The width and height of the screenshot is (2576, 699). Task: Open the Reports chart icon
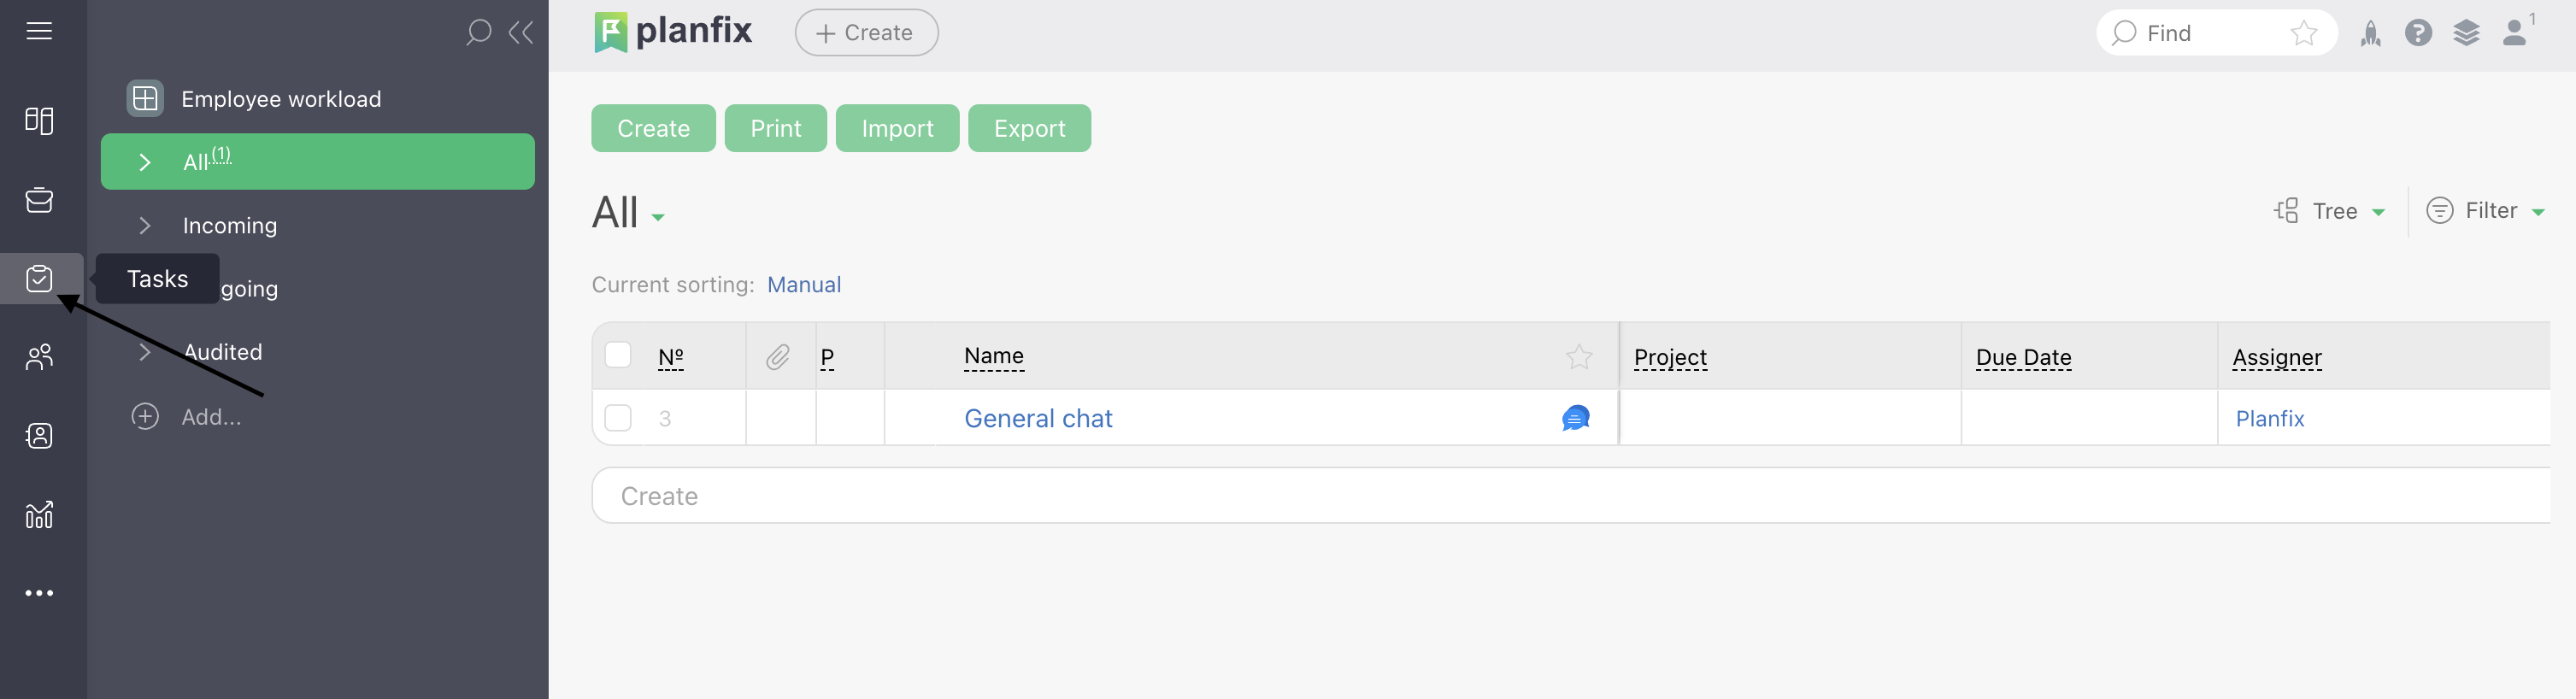click(39, 515)
